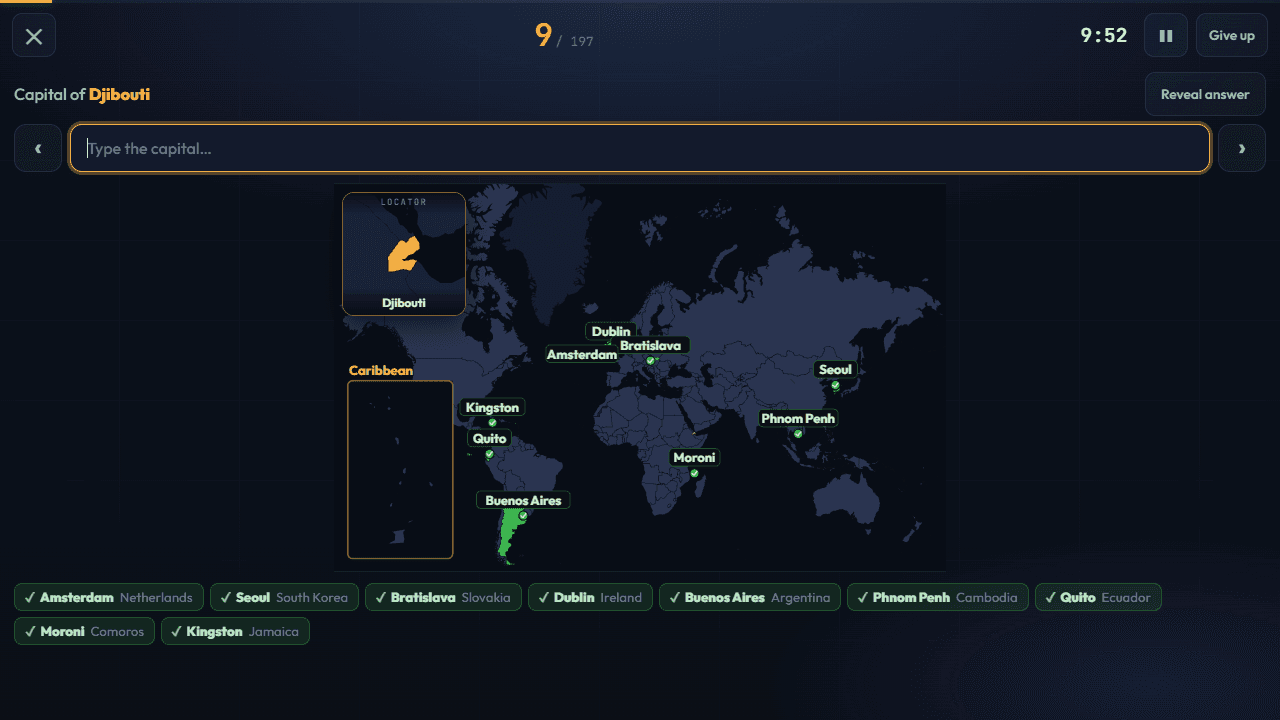Click the green marker under Moroni
The width and height of the screenshot is (1280, 720).
(x=694, y=473)
